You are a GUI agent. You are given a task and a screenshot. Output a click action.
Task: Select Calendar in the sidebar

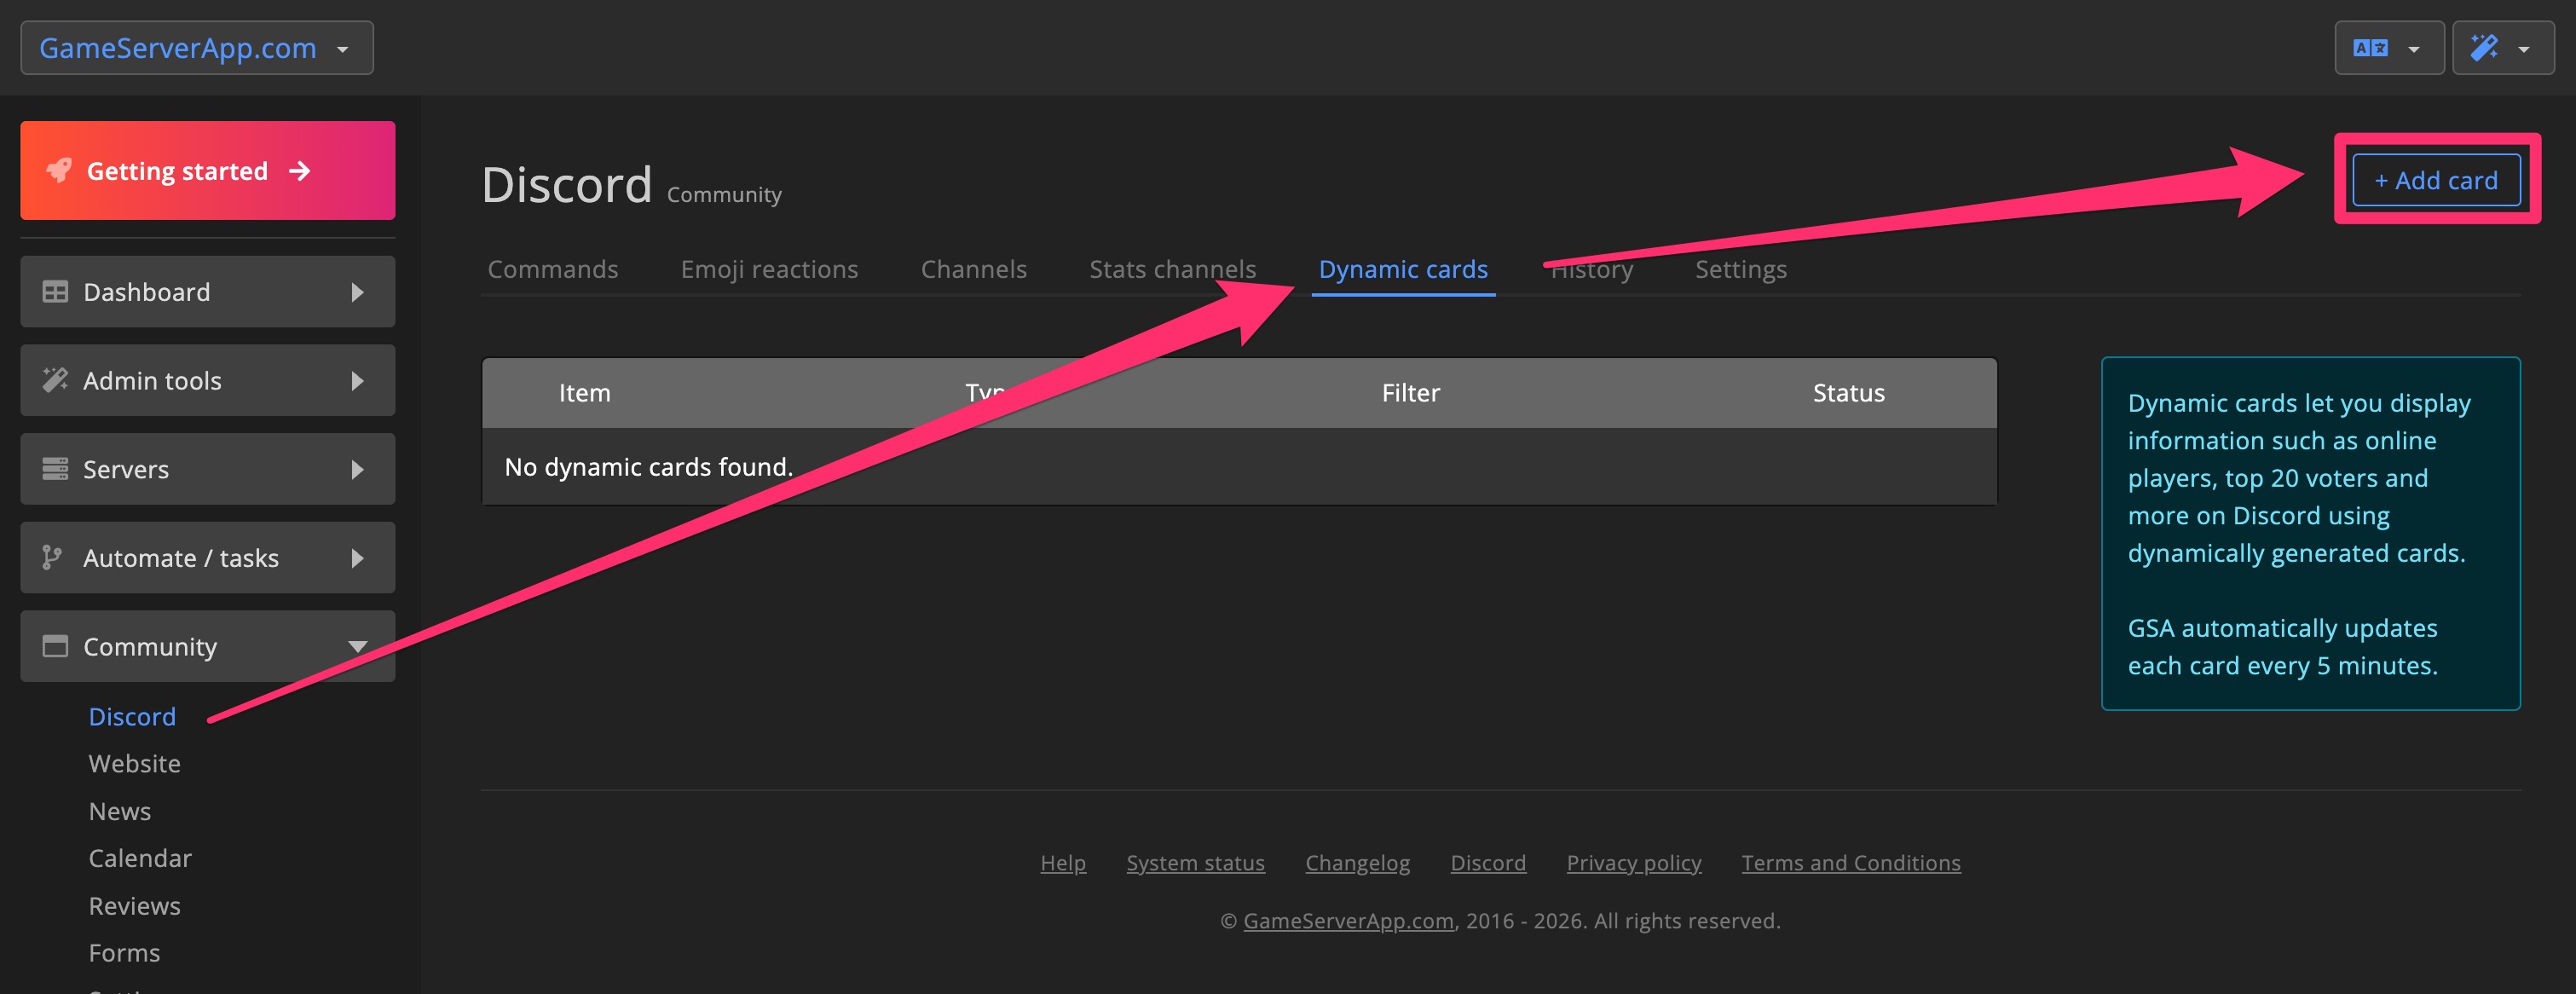tap(140, 858)
